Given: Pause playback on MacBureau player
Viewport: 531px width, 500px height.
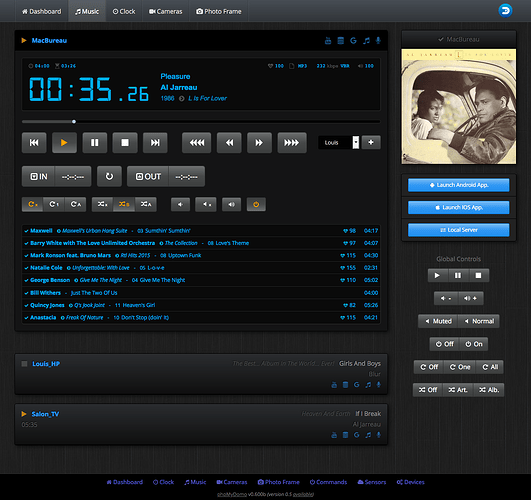Looking at the screenshot, I should point(95,143).
